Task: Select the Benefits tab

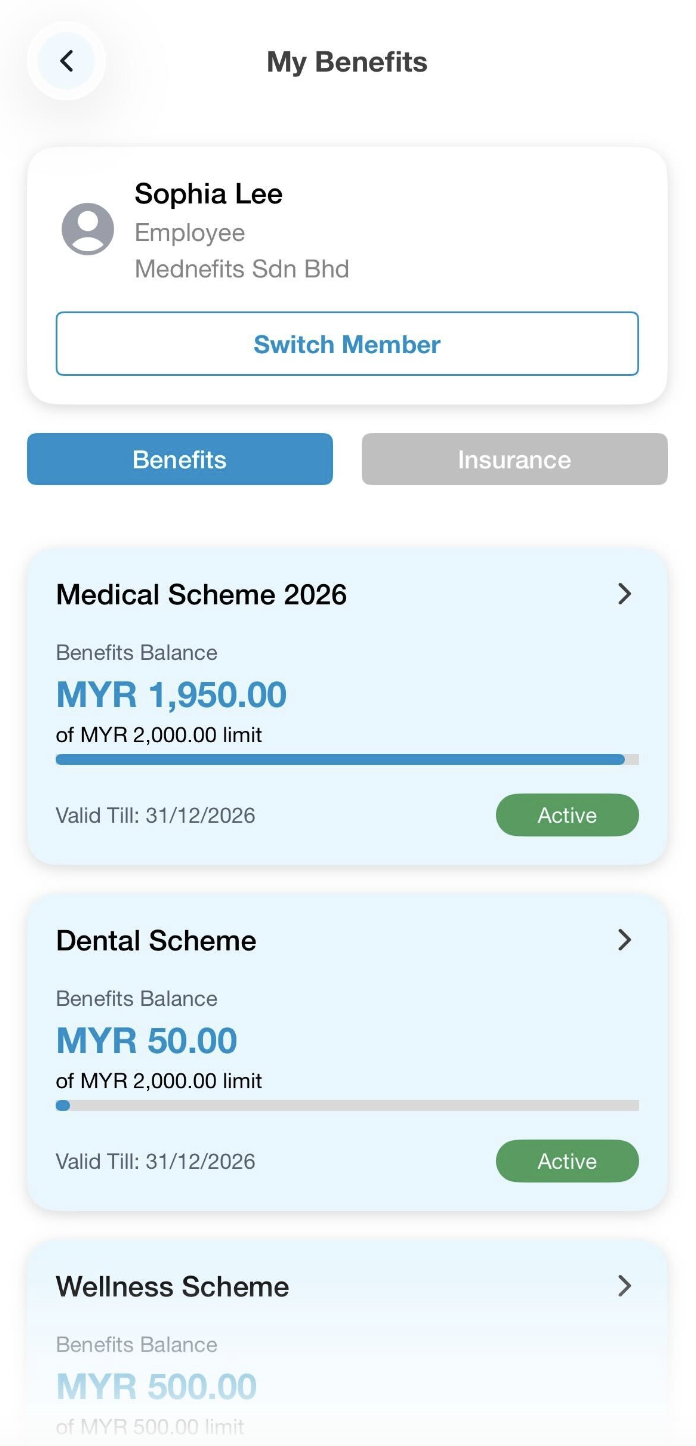Action: pyautogui.click(x=180, y=459)
